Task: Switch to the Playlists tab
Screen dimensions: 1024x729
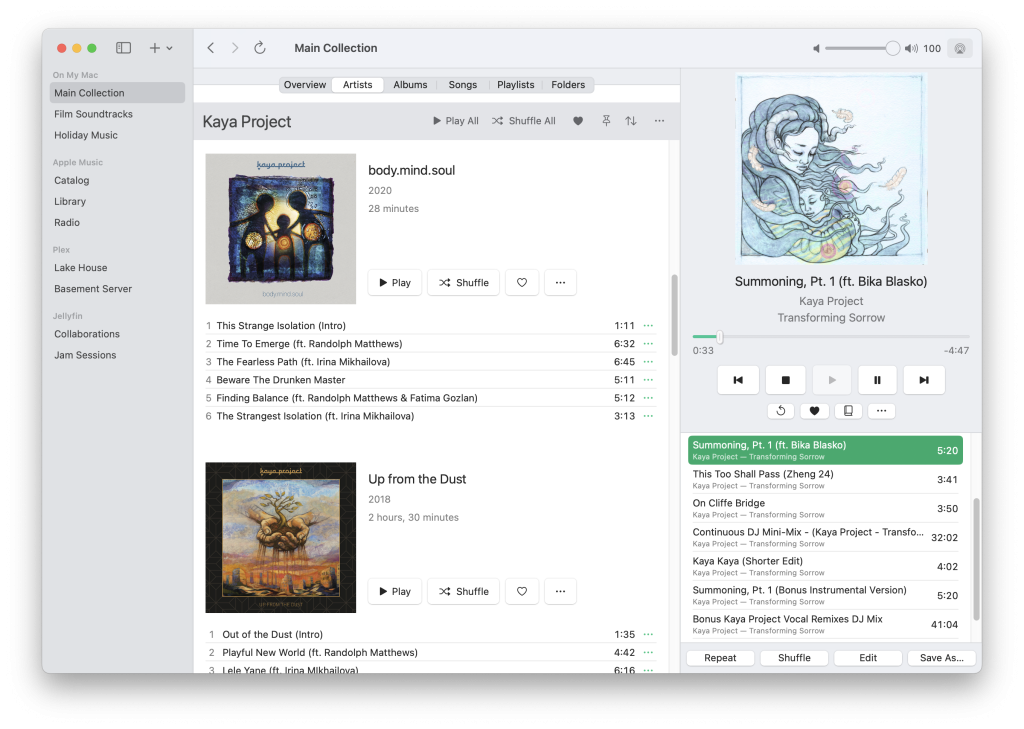Action: 515,85
